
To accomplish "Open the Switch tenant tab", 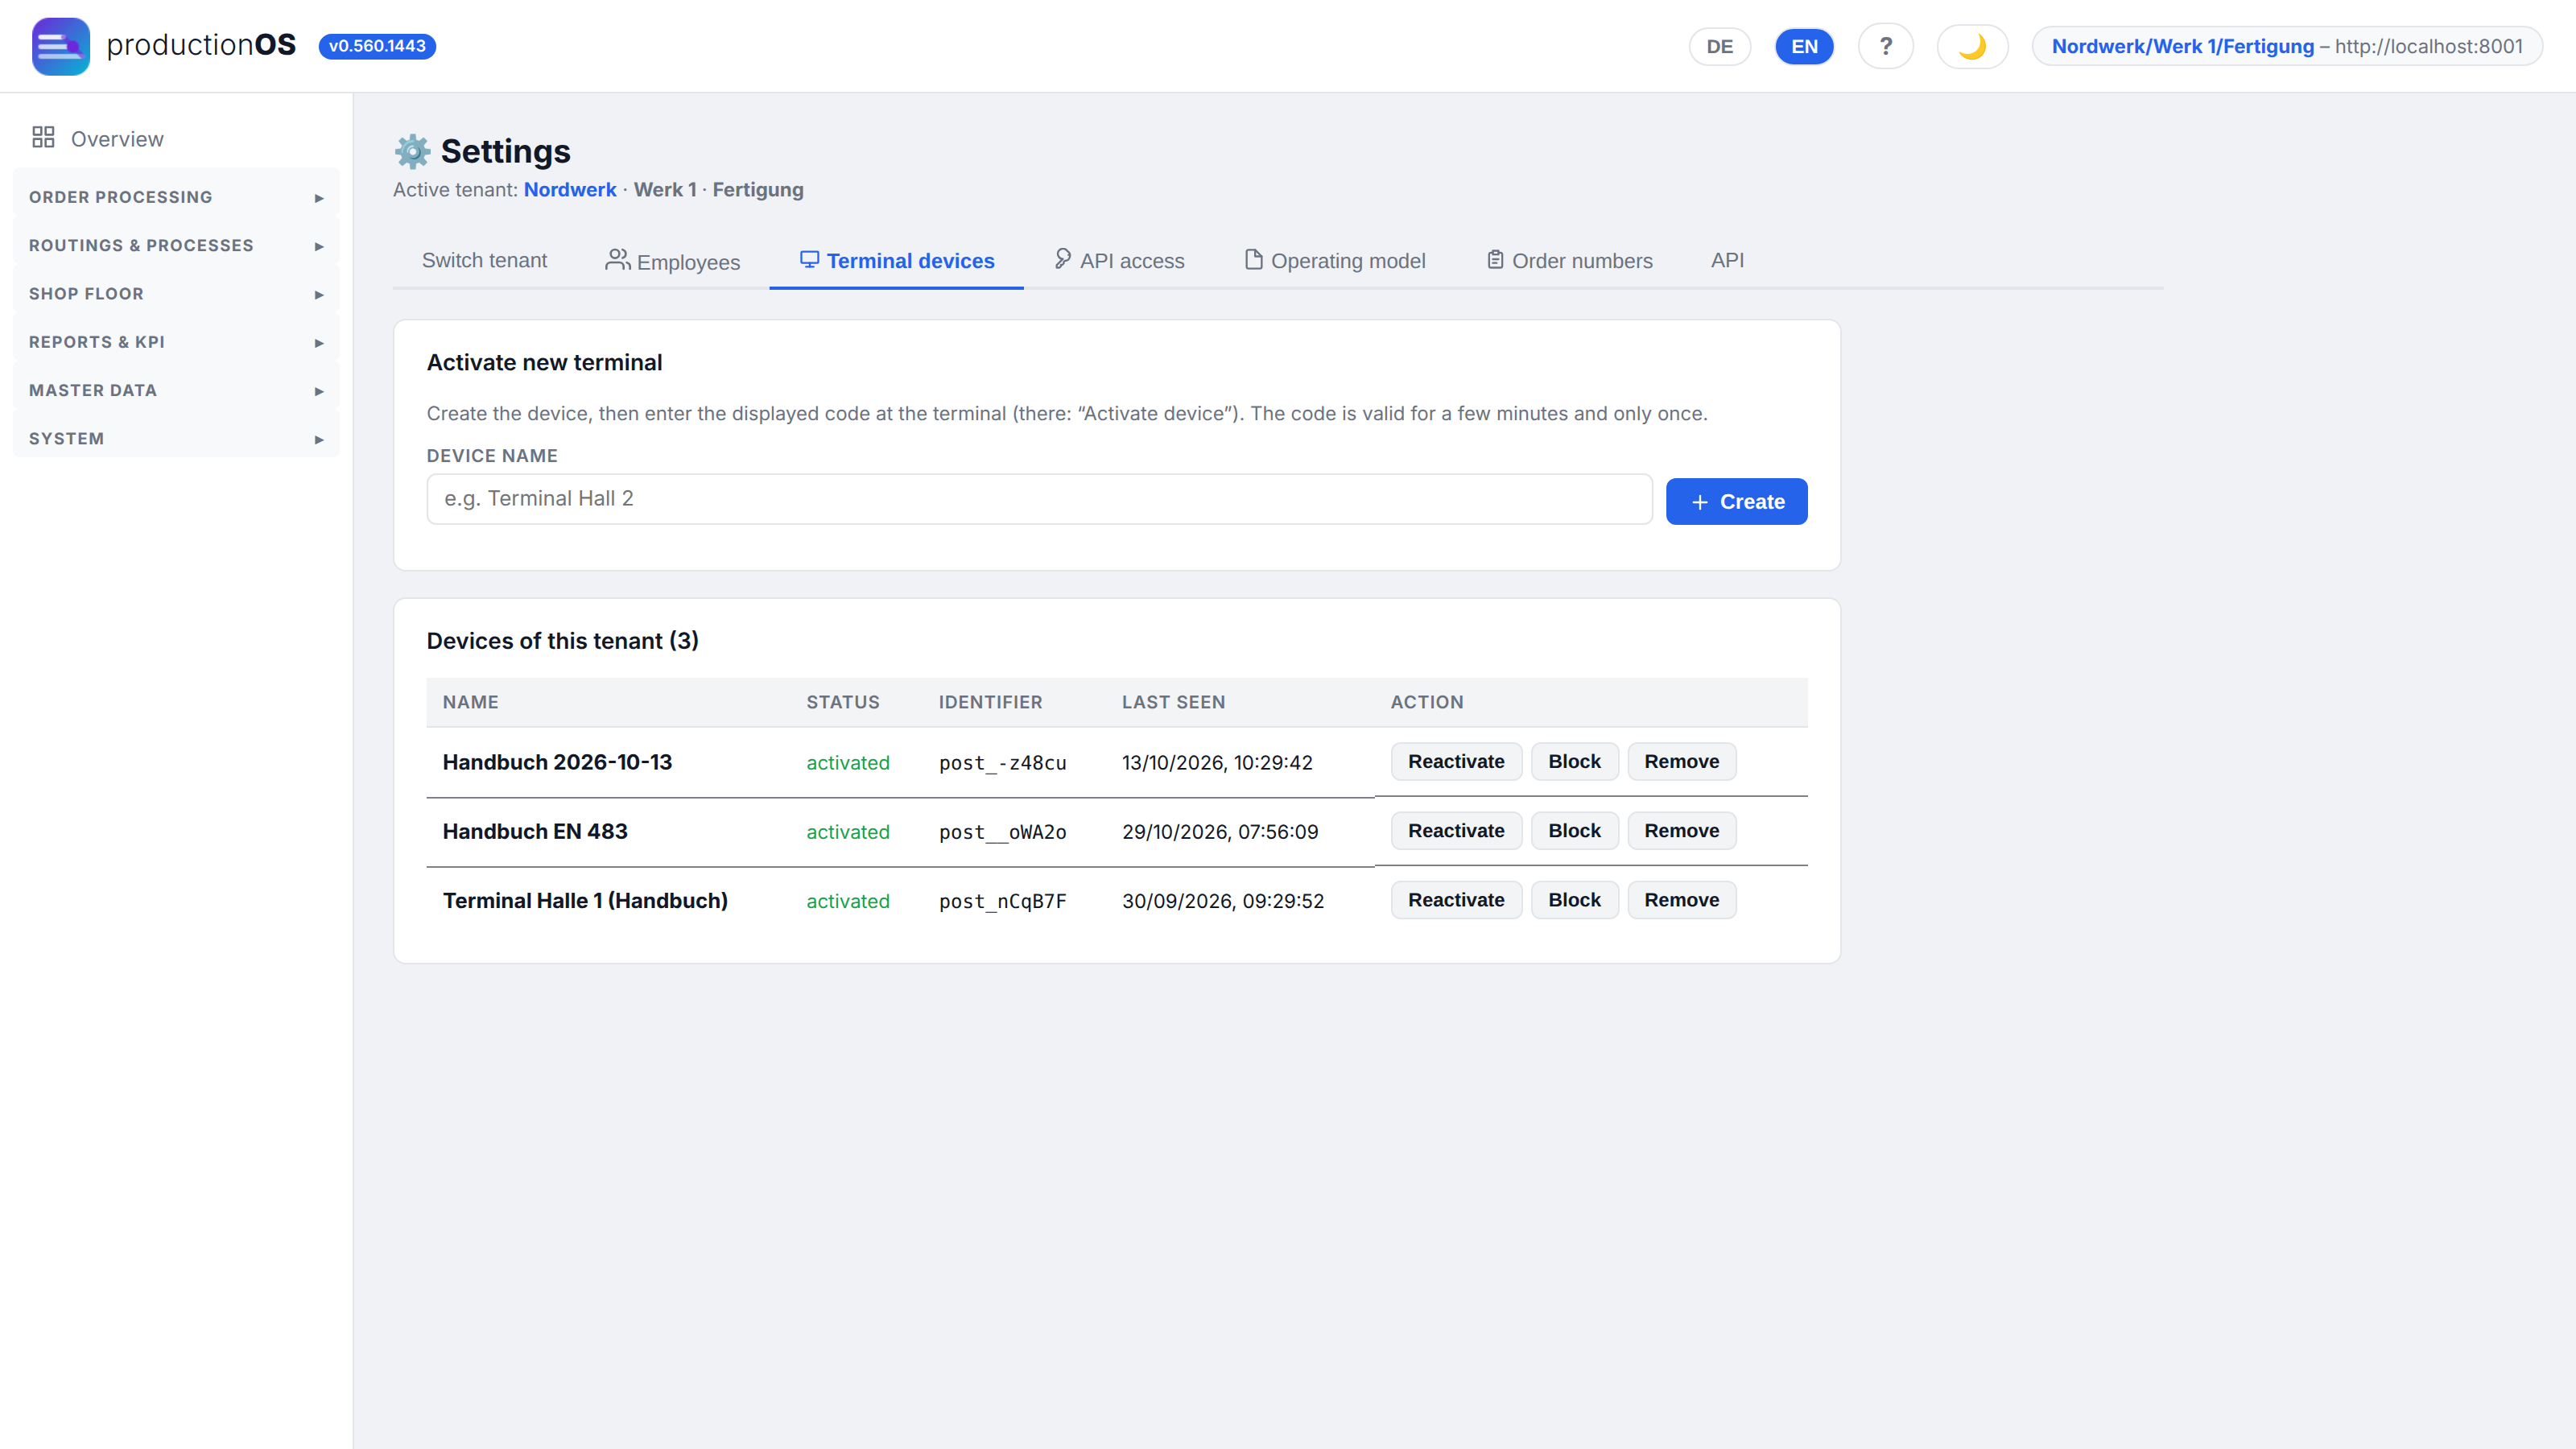I will coord(484,261).
